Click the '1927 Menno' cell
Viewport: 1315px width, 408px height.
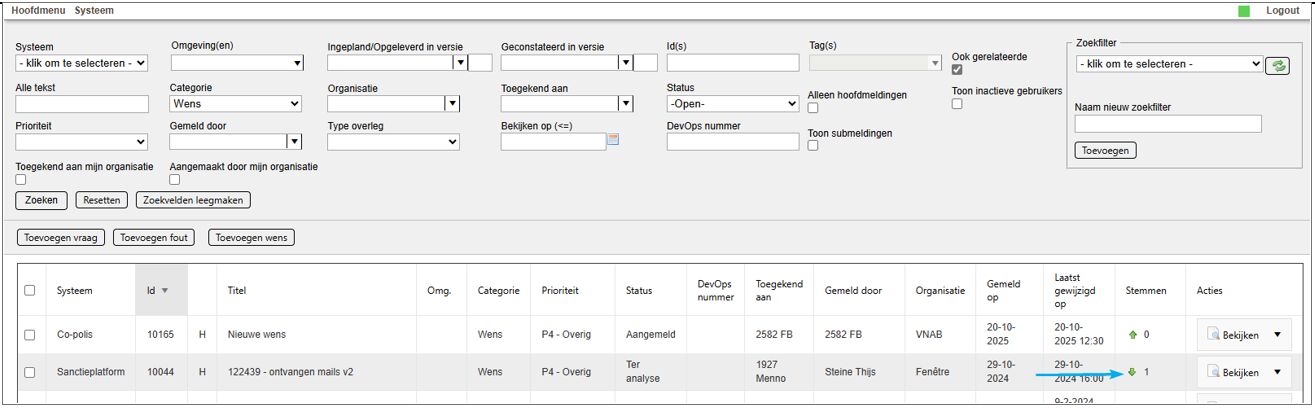[772, 372]
